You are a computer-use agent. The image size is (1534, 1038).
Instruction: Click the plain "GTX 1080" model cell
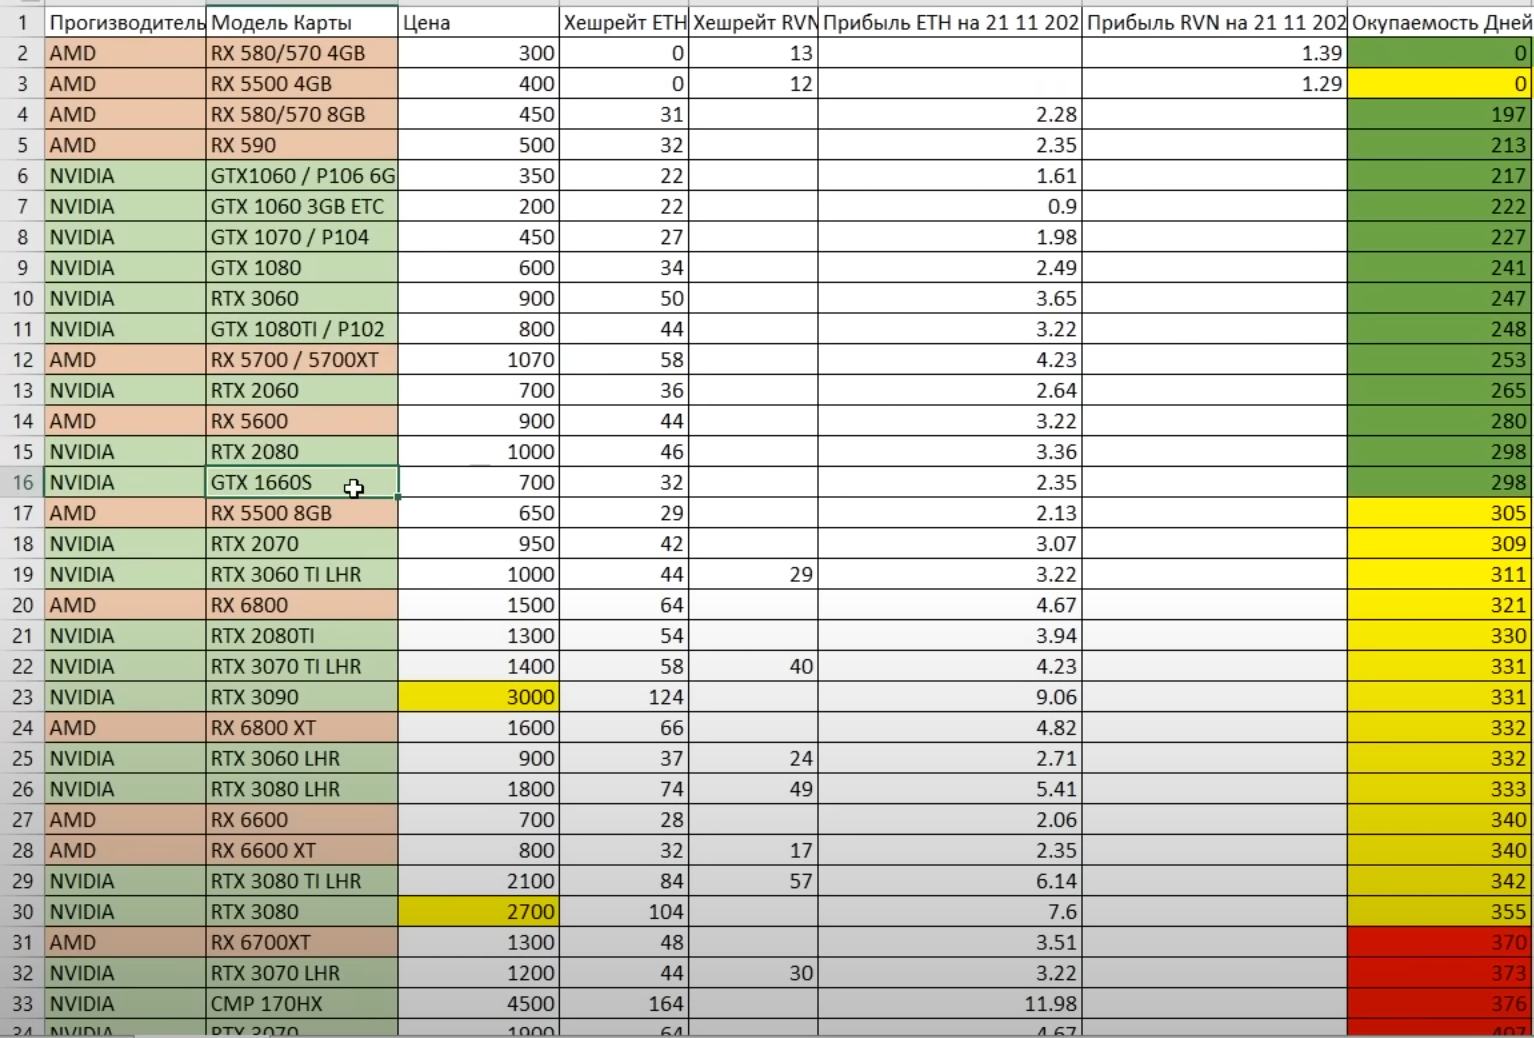(x=302, y=268)
